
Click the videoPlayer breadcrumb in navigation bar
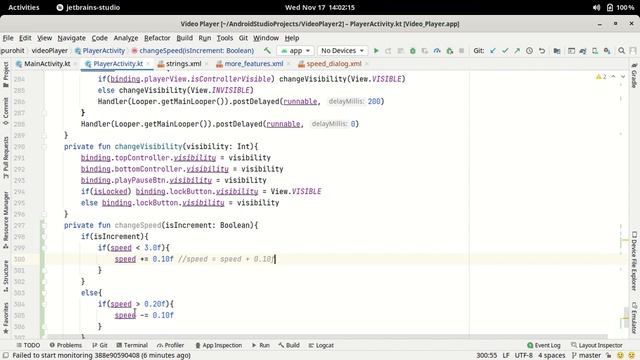point(50,51)
